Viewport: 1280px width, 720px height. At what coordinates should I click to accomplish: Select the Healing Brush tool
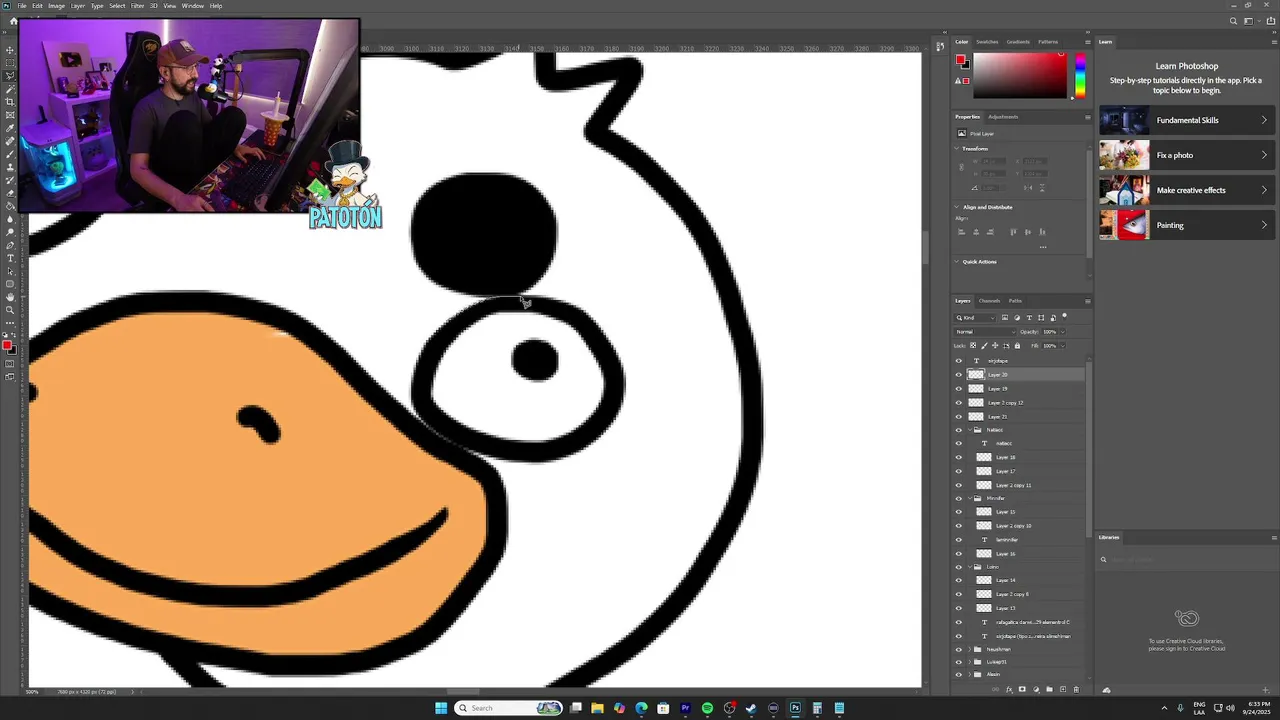pyautogui.click(x=10, y=140)
